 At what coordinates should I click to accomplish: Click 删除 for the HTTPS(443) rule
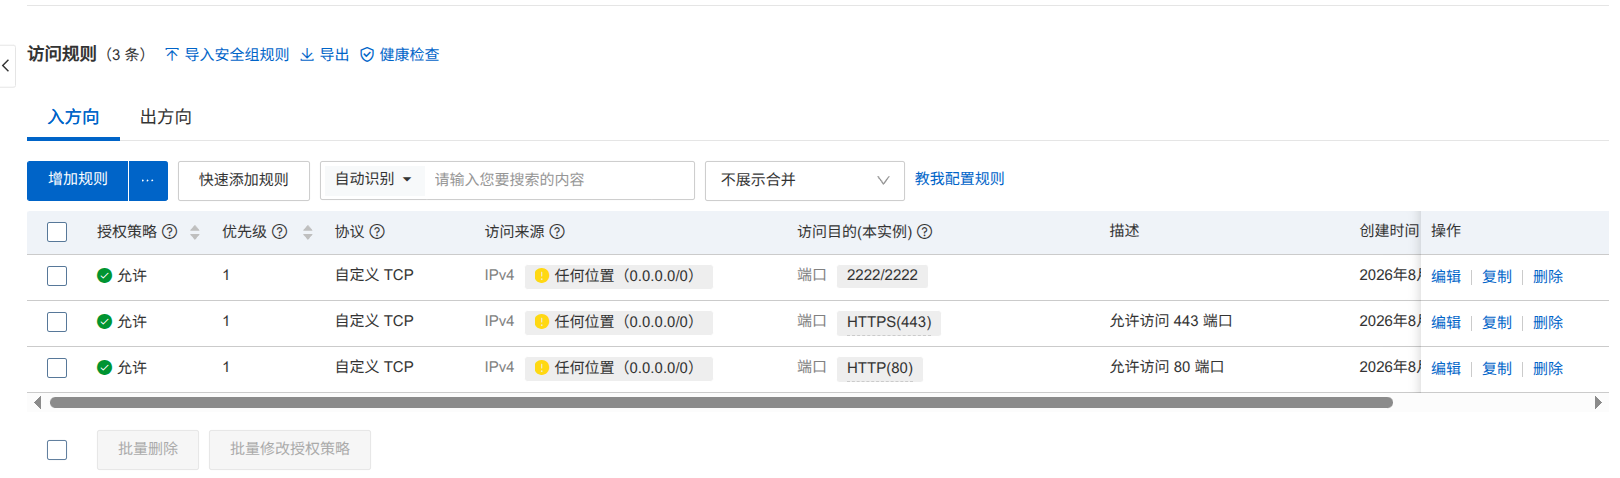coord(1548,323)
